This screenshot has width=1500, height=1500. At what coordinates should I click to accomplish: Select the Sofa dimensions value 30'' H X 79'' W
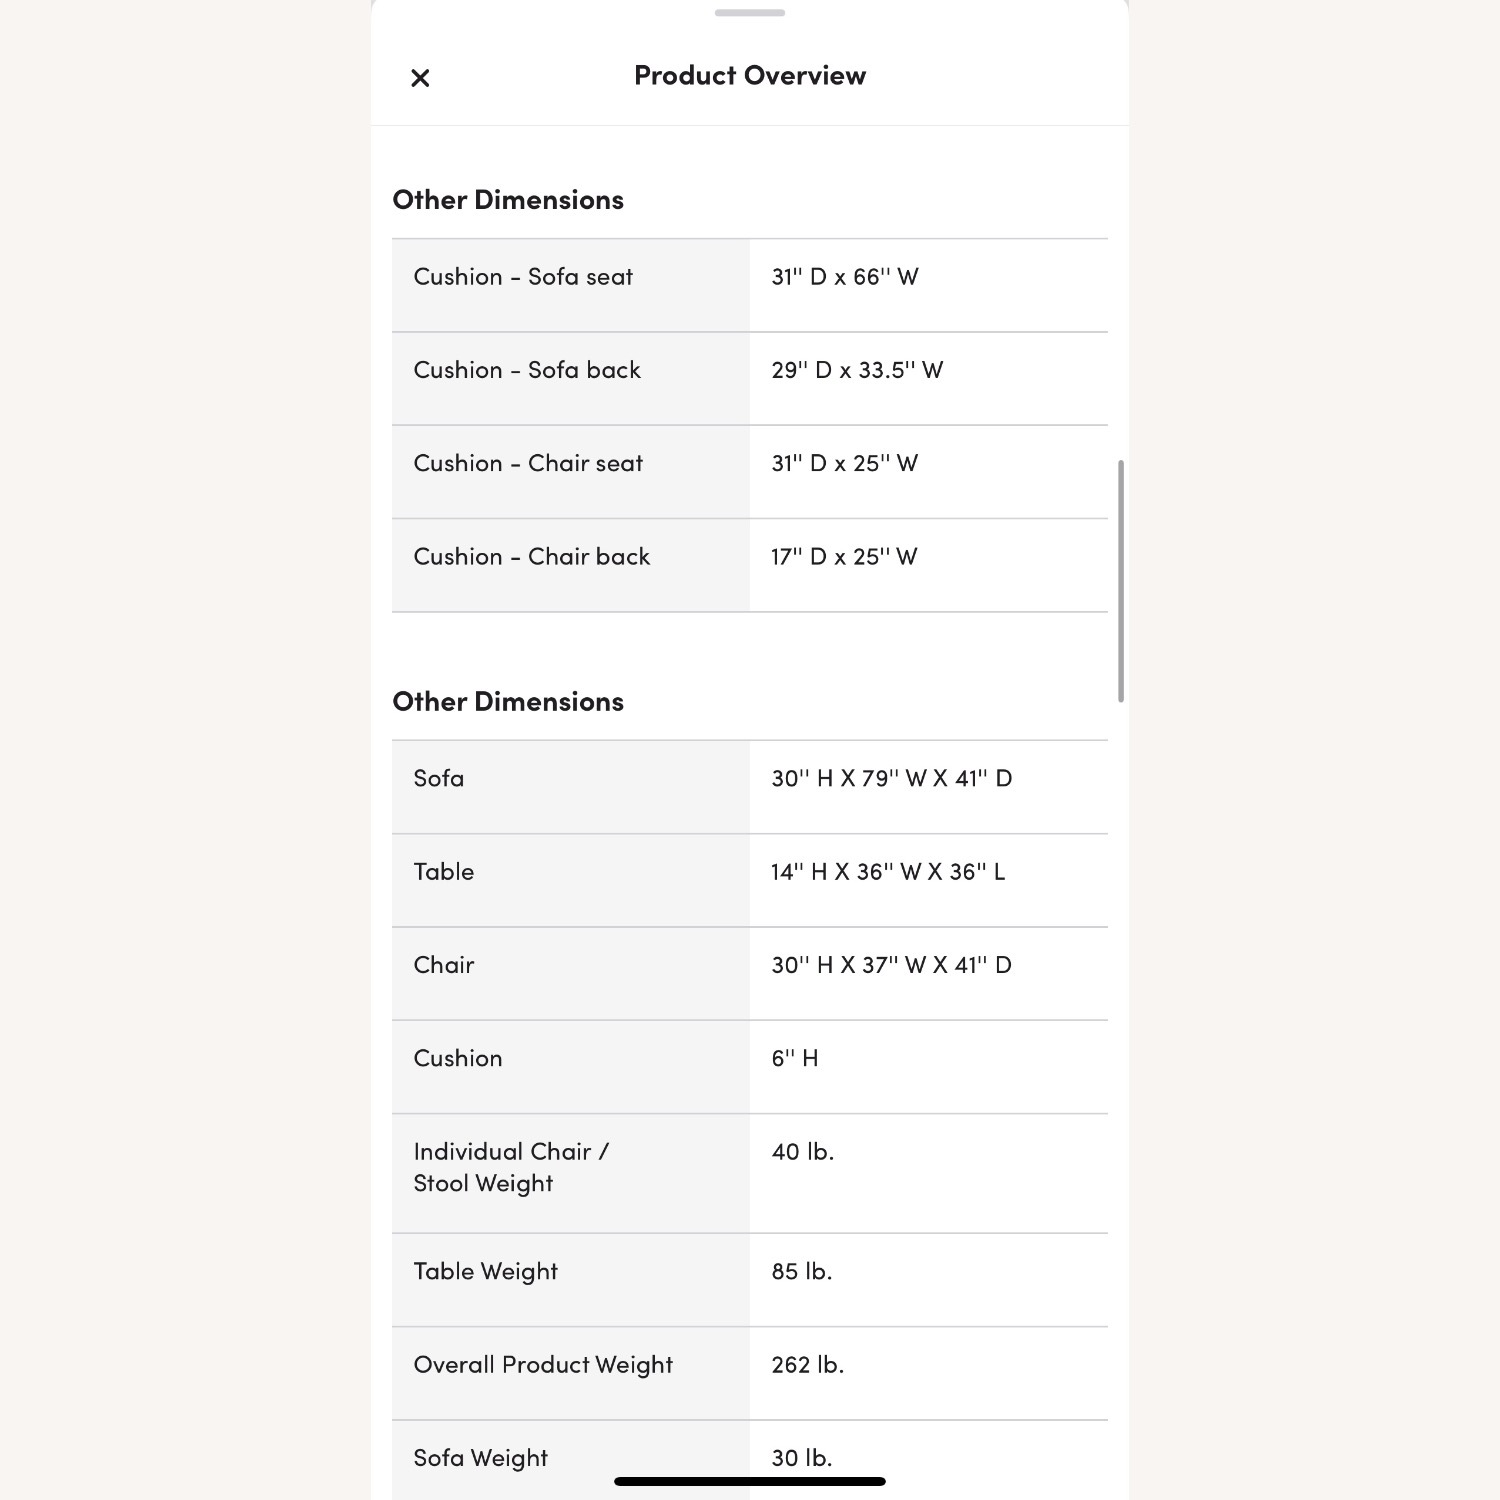click(891, 779)
